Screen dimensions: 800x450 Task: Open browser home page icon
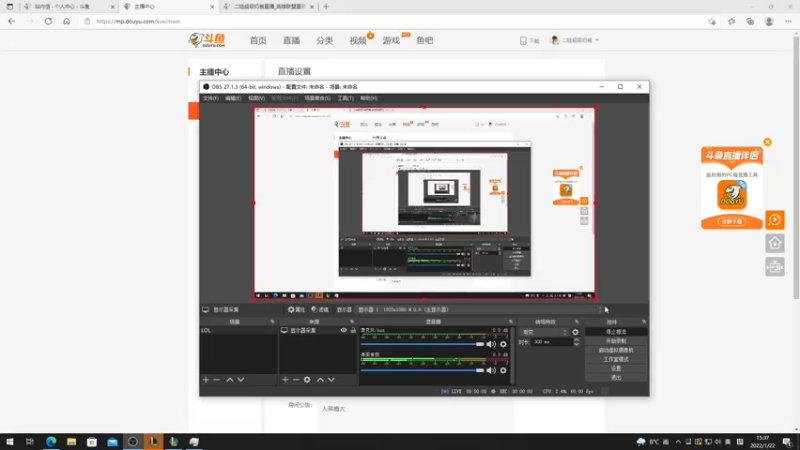point(66,21)
